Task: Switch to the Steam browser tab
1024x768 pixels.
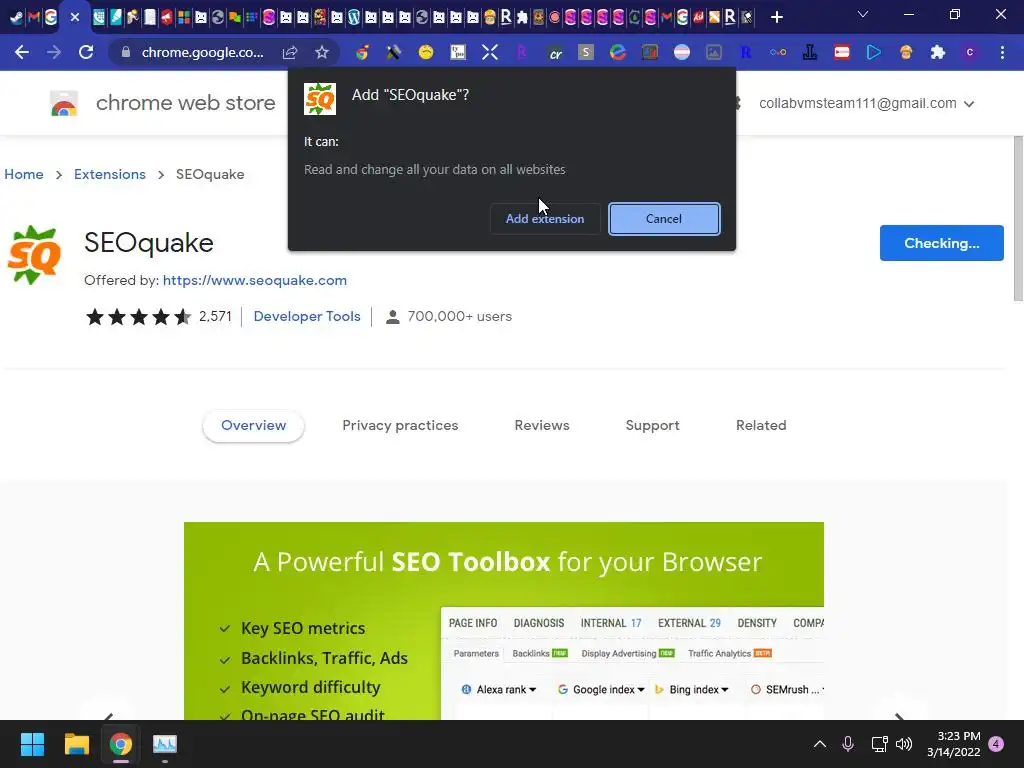Action: click(16, 17)
